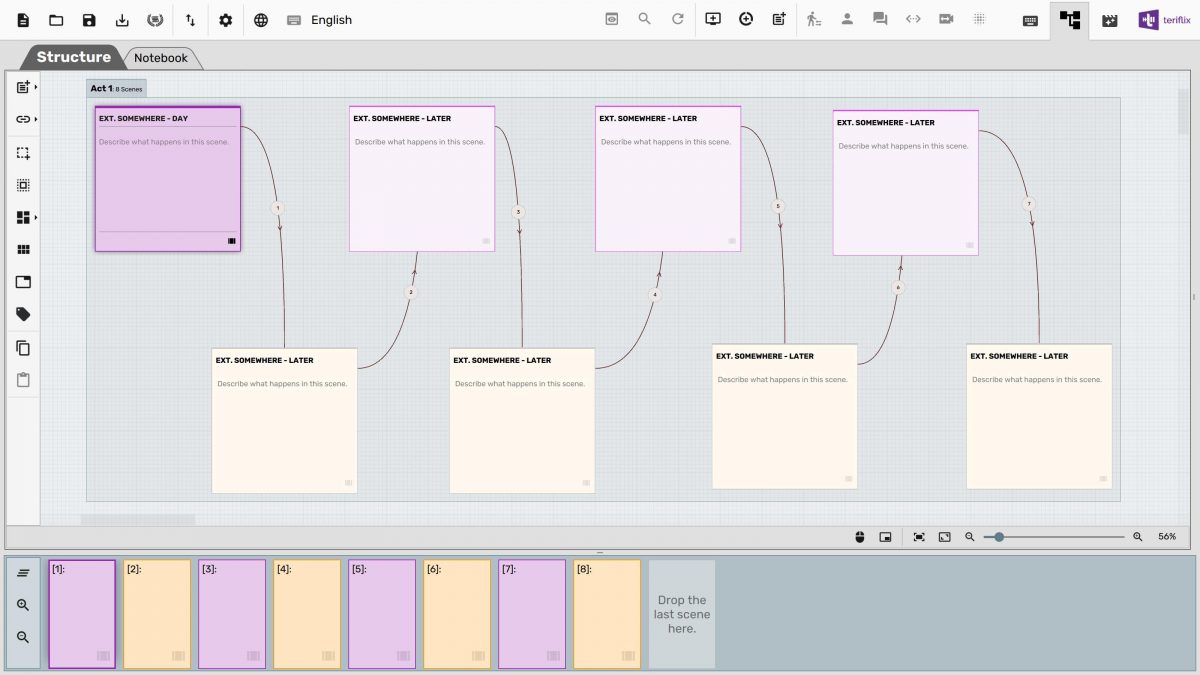The height and width of the screenshot is (675, 1200).
Task: Click the Save document icon
Action: coord(89,19)
